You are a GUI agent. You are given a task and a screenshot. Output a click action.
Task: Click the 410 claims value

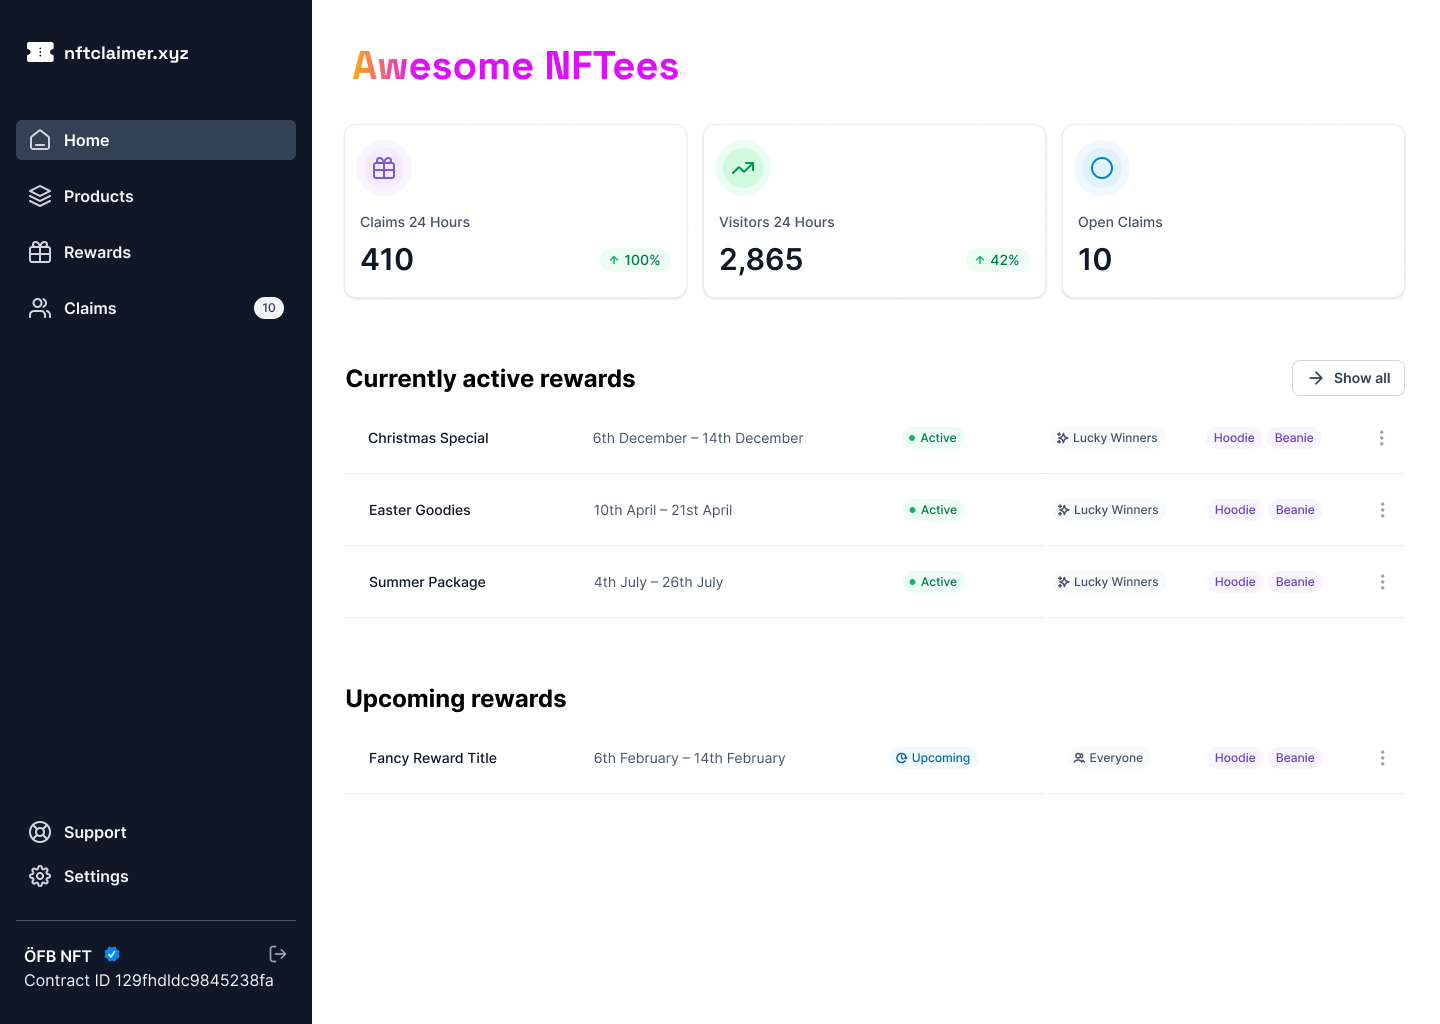click(x=387, y=260)
